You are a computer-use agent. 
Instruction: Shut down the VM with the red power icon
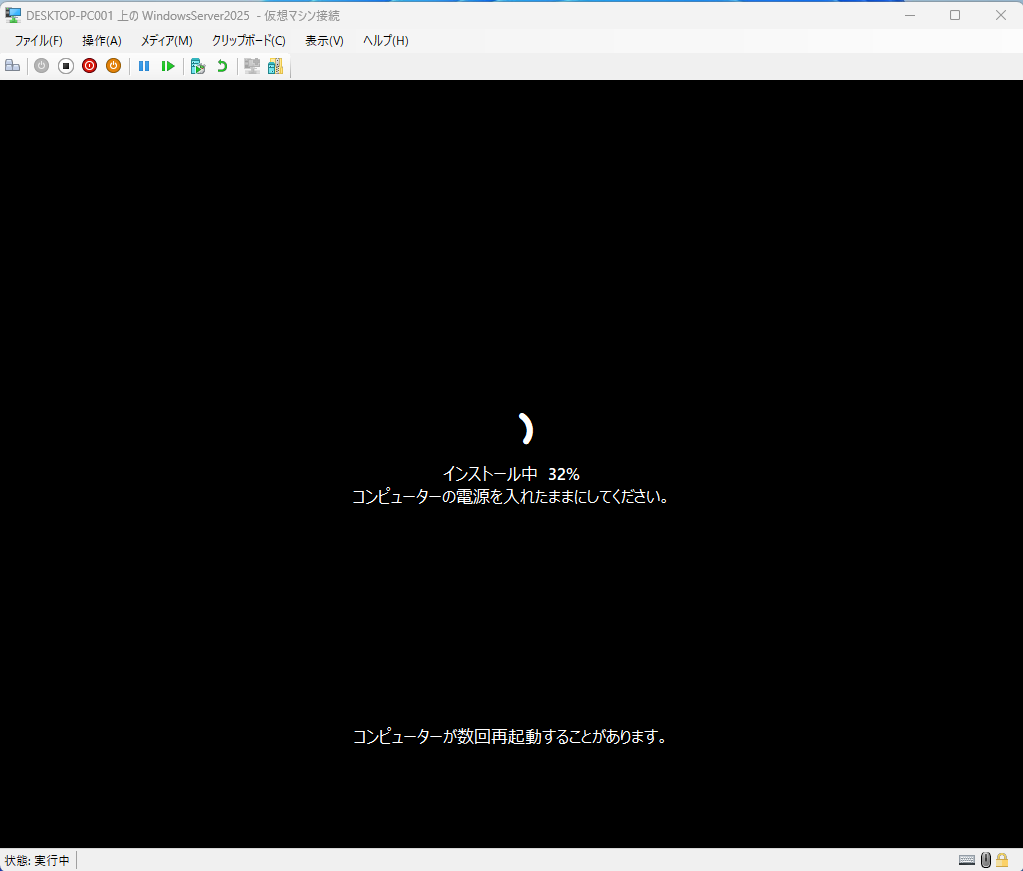click(x=89, y=66)
